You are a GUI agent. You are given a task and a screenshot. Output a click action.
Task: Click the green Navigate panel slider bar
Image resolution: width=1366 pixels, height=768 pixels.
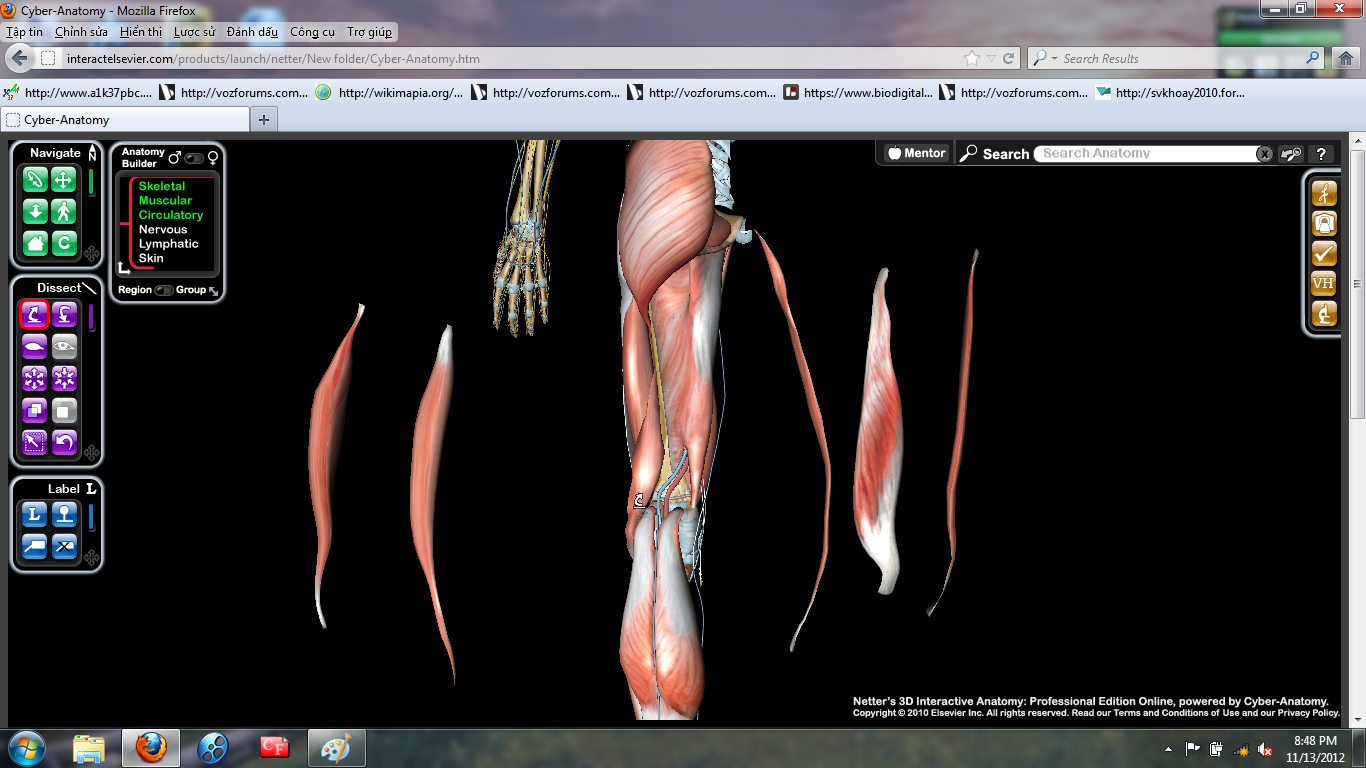click(91, 182)
